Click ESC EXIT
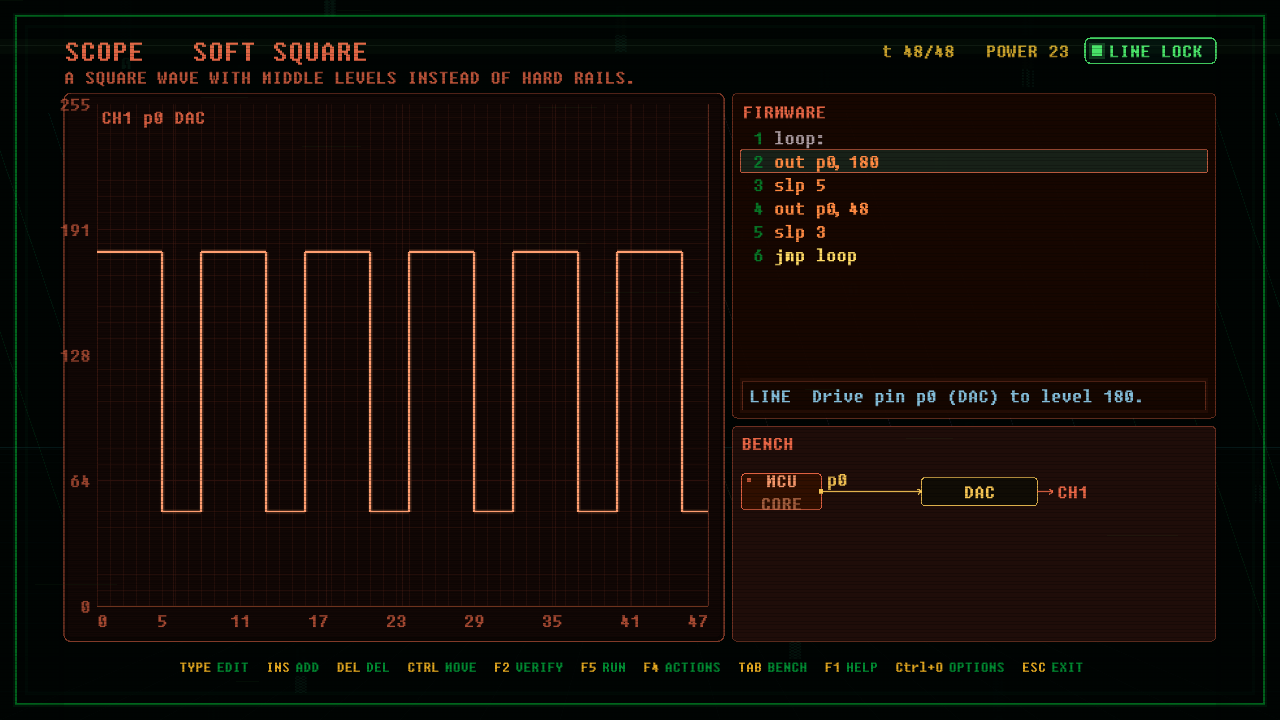Image resolution: width=1280 pixels, height=720 pixels. (x=1053, y=667)
